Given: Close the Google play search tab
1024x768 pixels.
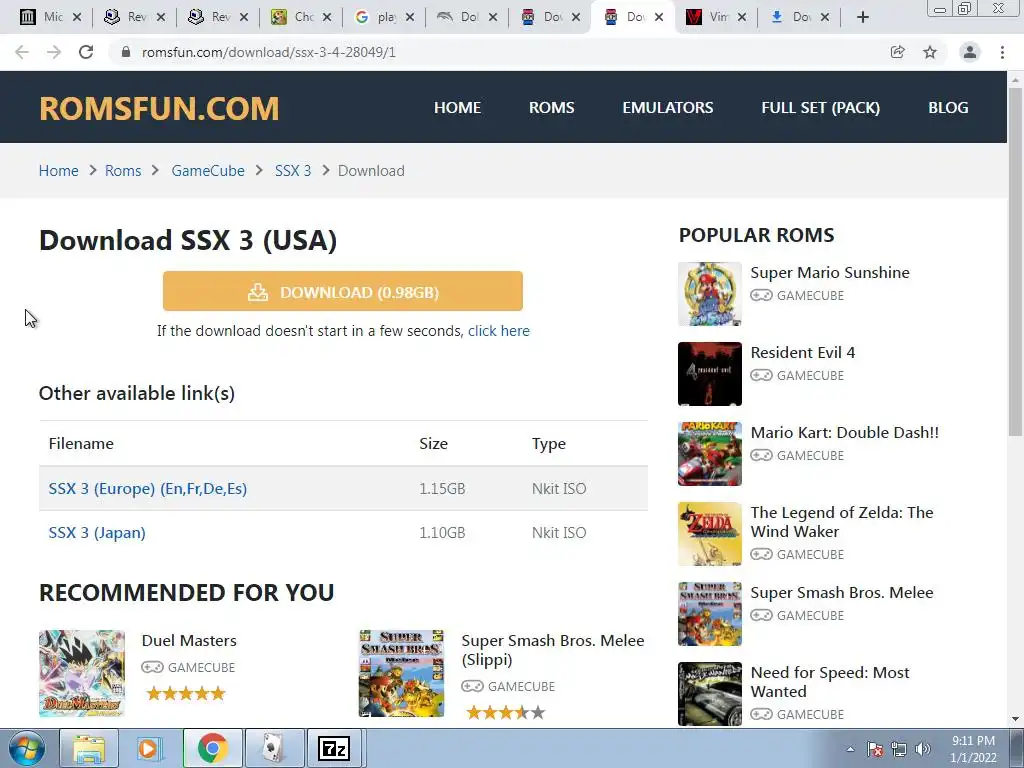Looking at the screenshot, I should pyautogui.click(x=410, y=17).
